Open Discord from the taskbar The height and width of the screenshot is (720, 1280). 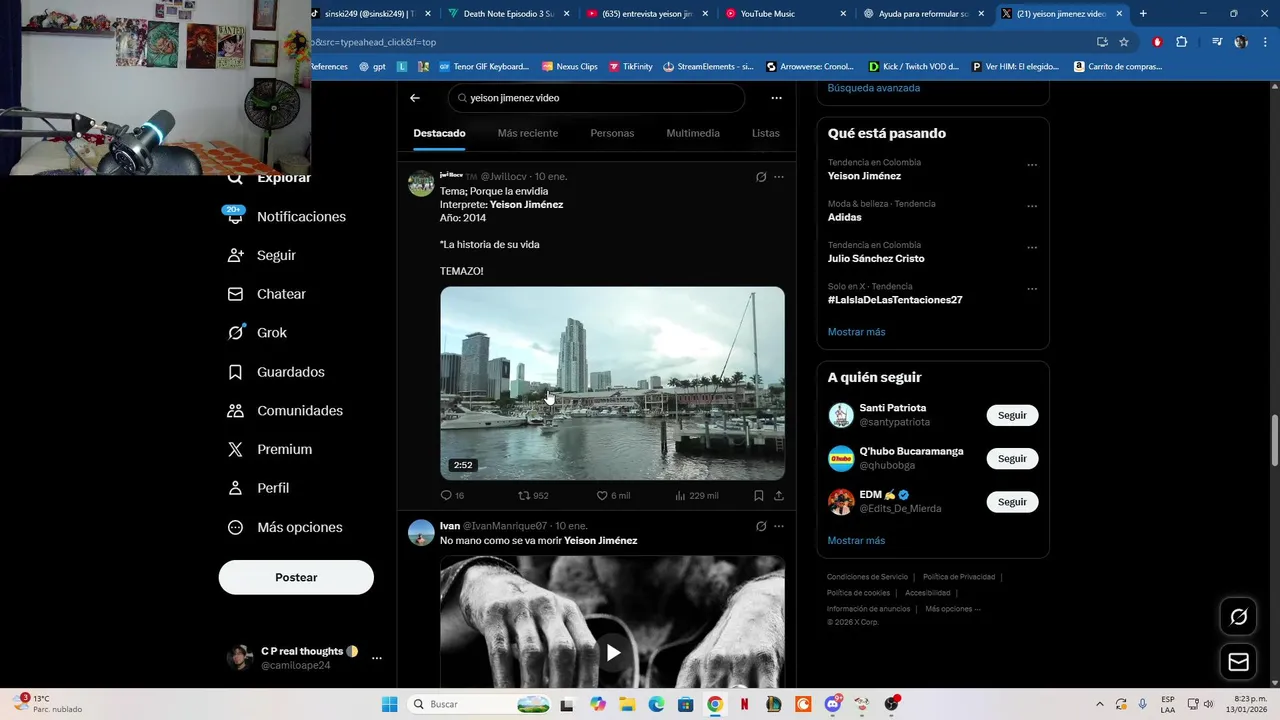pyautogui.click(x=833, y=704)
